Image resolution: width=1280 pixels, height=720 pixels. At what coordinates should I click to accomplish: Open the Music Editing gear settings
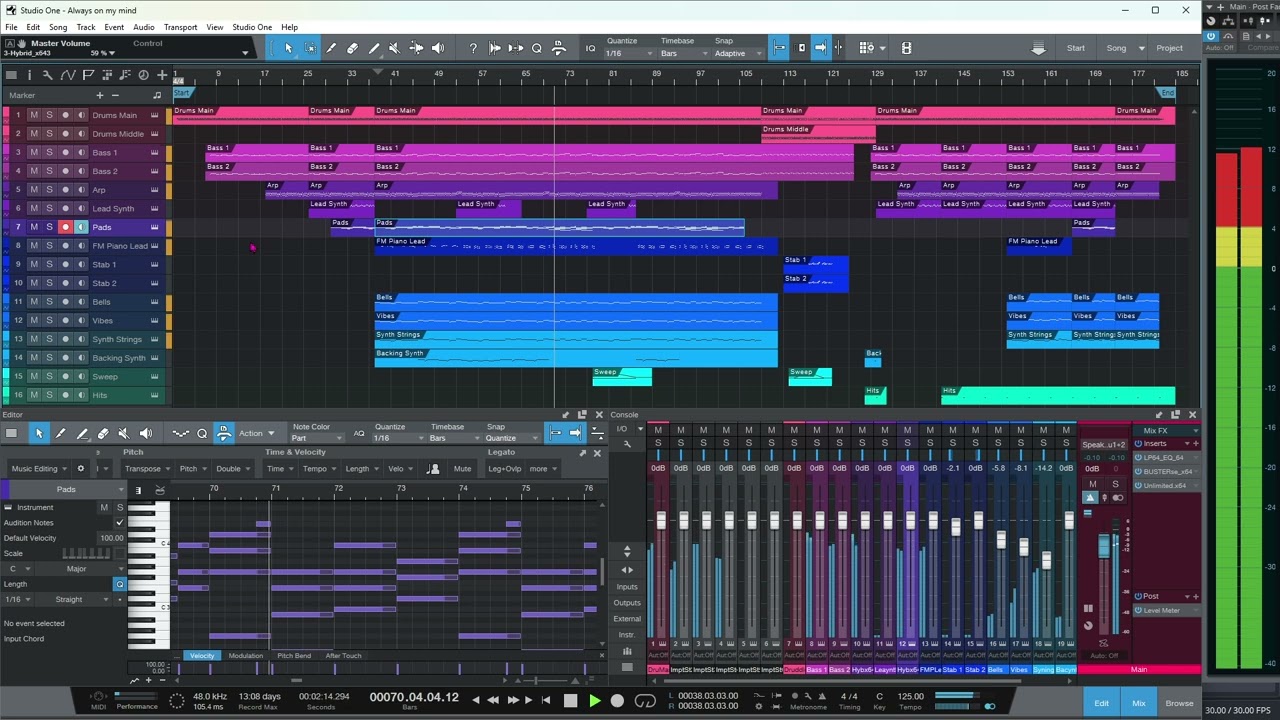[81, 469]
